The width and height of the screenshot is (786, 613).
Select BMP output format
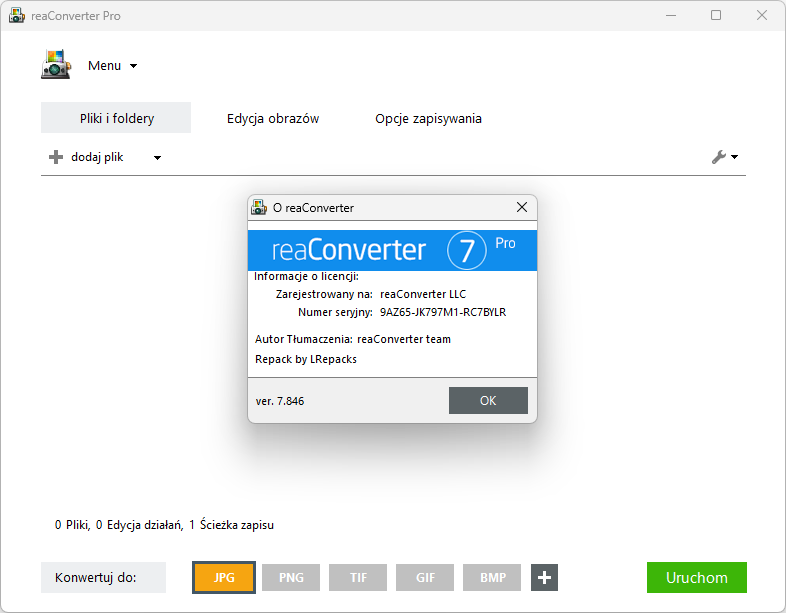tap(492, 577)
